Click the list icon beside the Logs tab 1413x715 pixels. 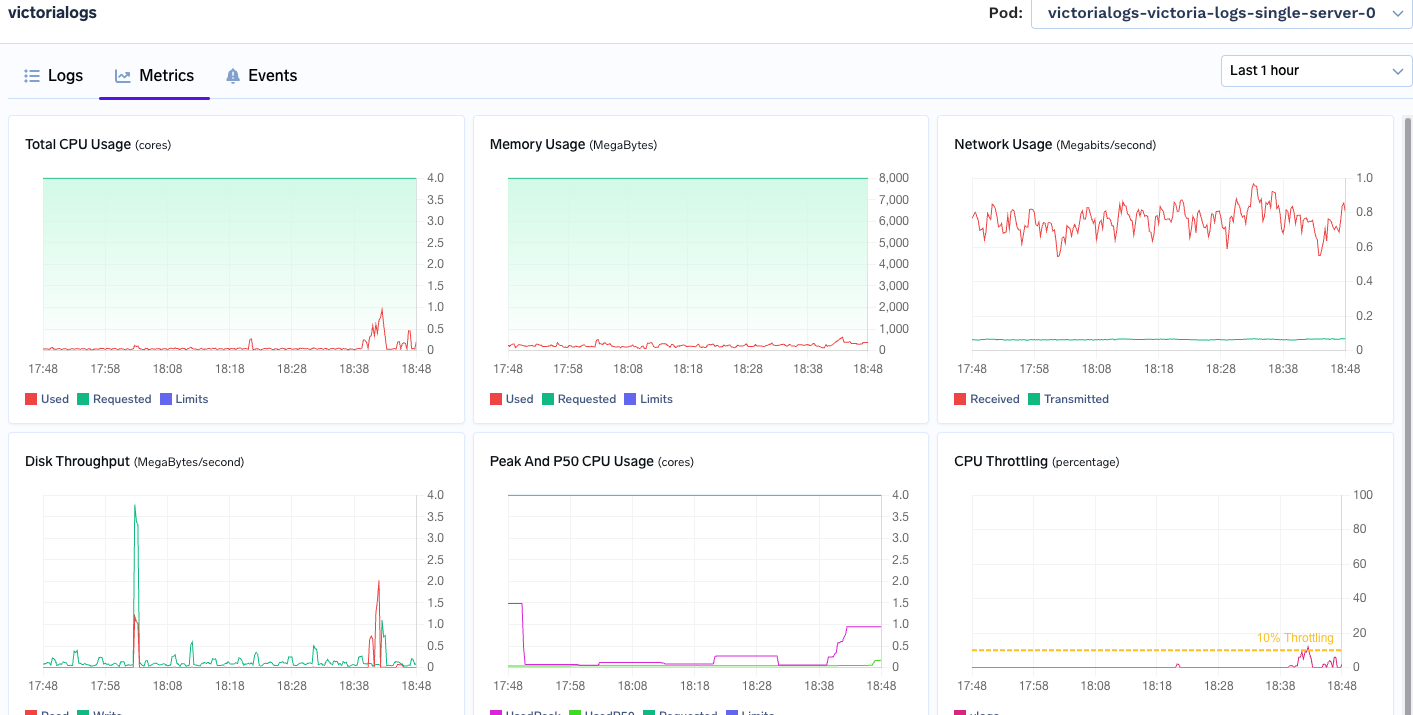pyautogui.click(x=31, y=75)
